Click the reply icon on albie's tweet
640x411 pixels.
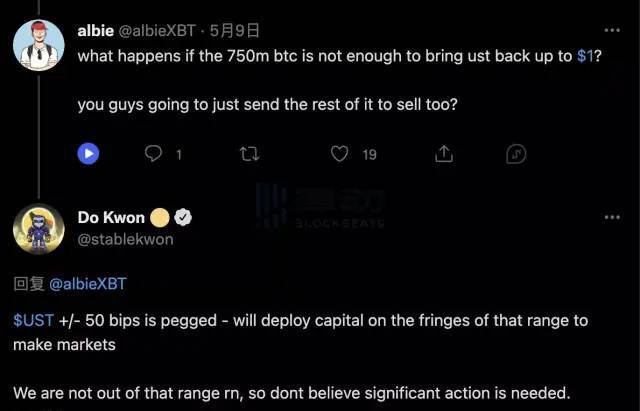point(154,154)
